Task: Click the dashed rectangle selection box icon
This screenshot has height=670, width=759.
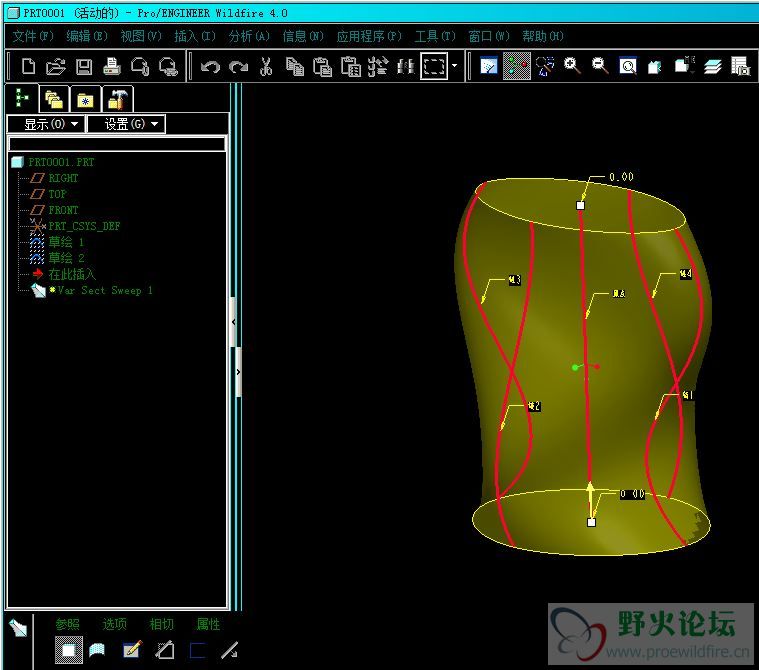Action: coord(434,66)
